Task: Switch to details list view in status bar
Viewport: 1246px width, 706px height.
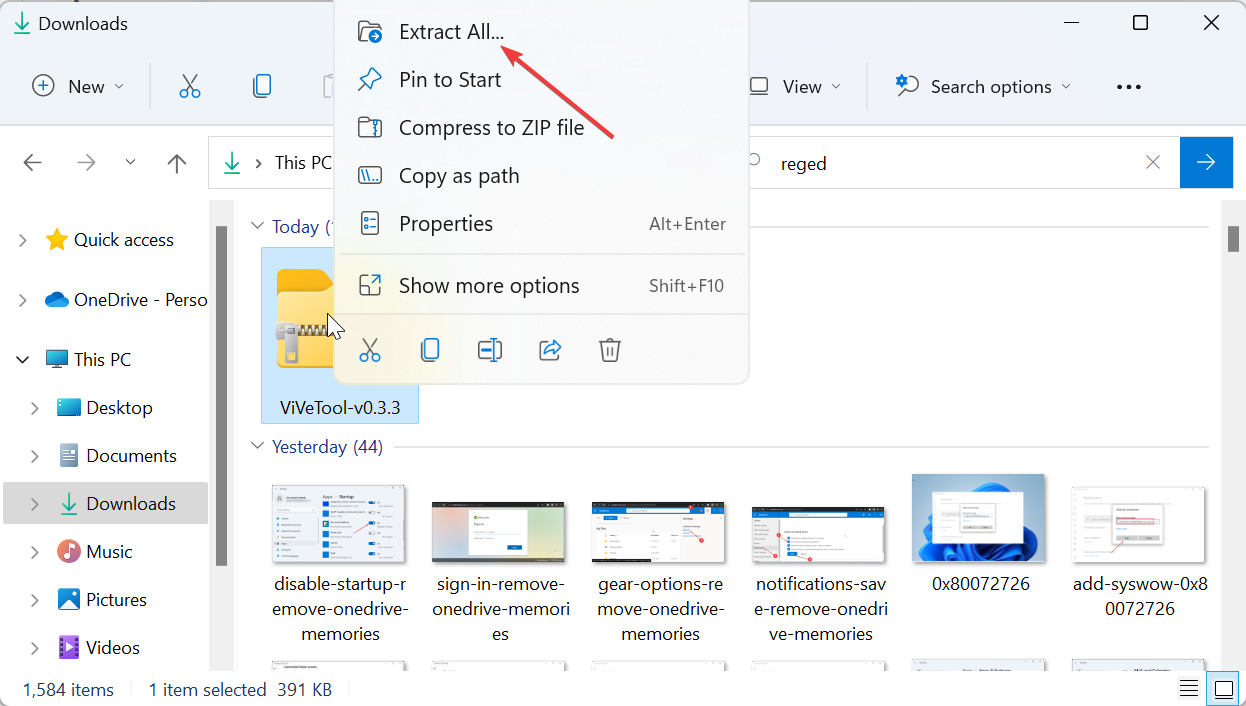Action: click(1189, 689)
